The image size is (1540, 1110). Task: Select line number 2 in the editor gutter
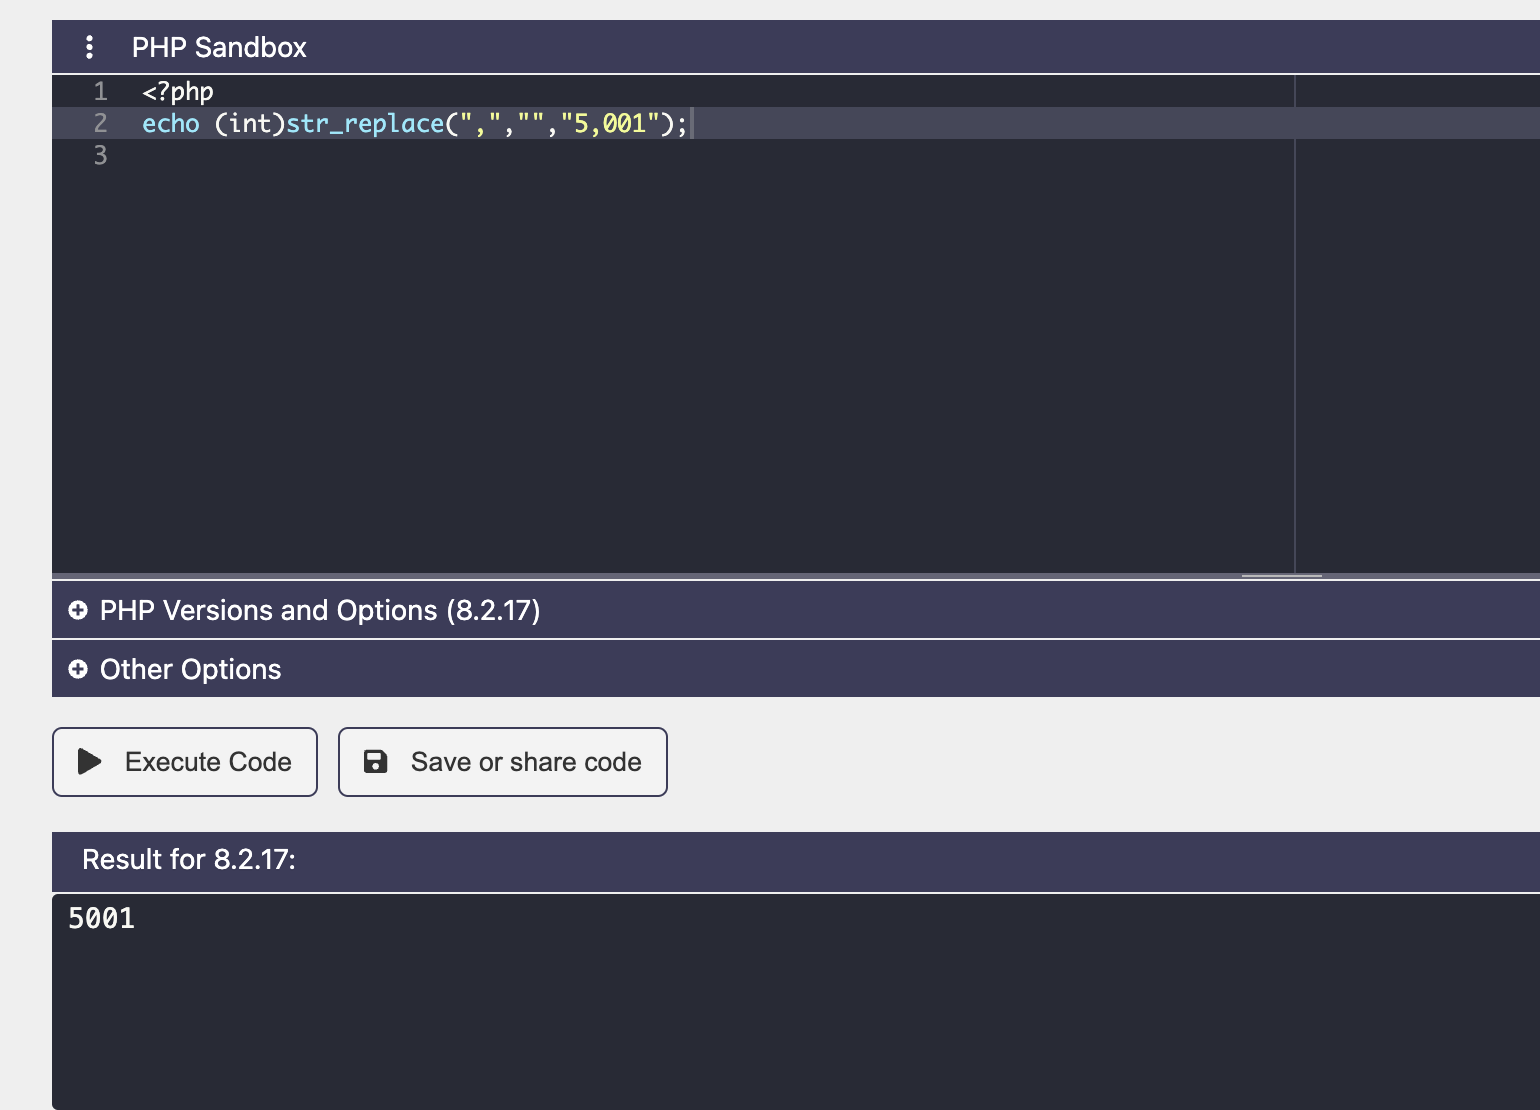[x=100, y=123]
